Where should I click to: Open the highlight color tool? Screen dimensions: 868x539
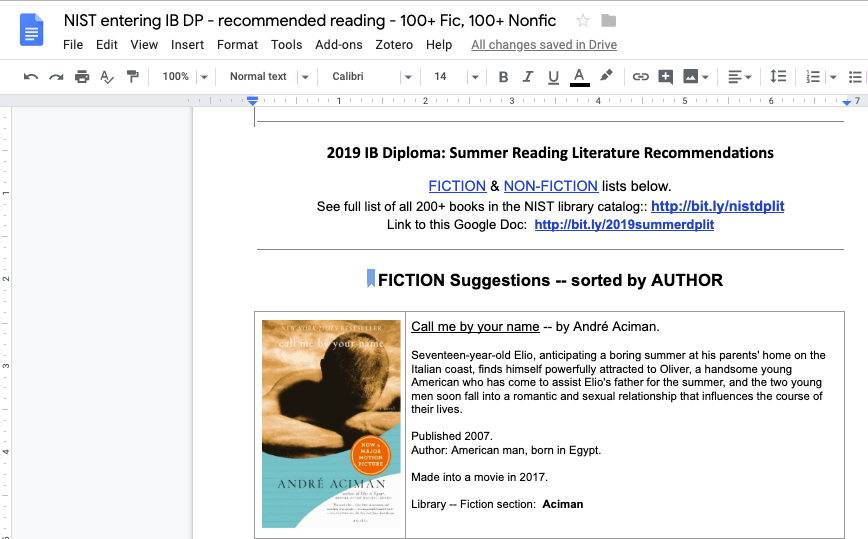pos(606,76)
